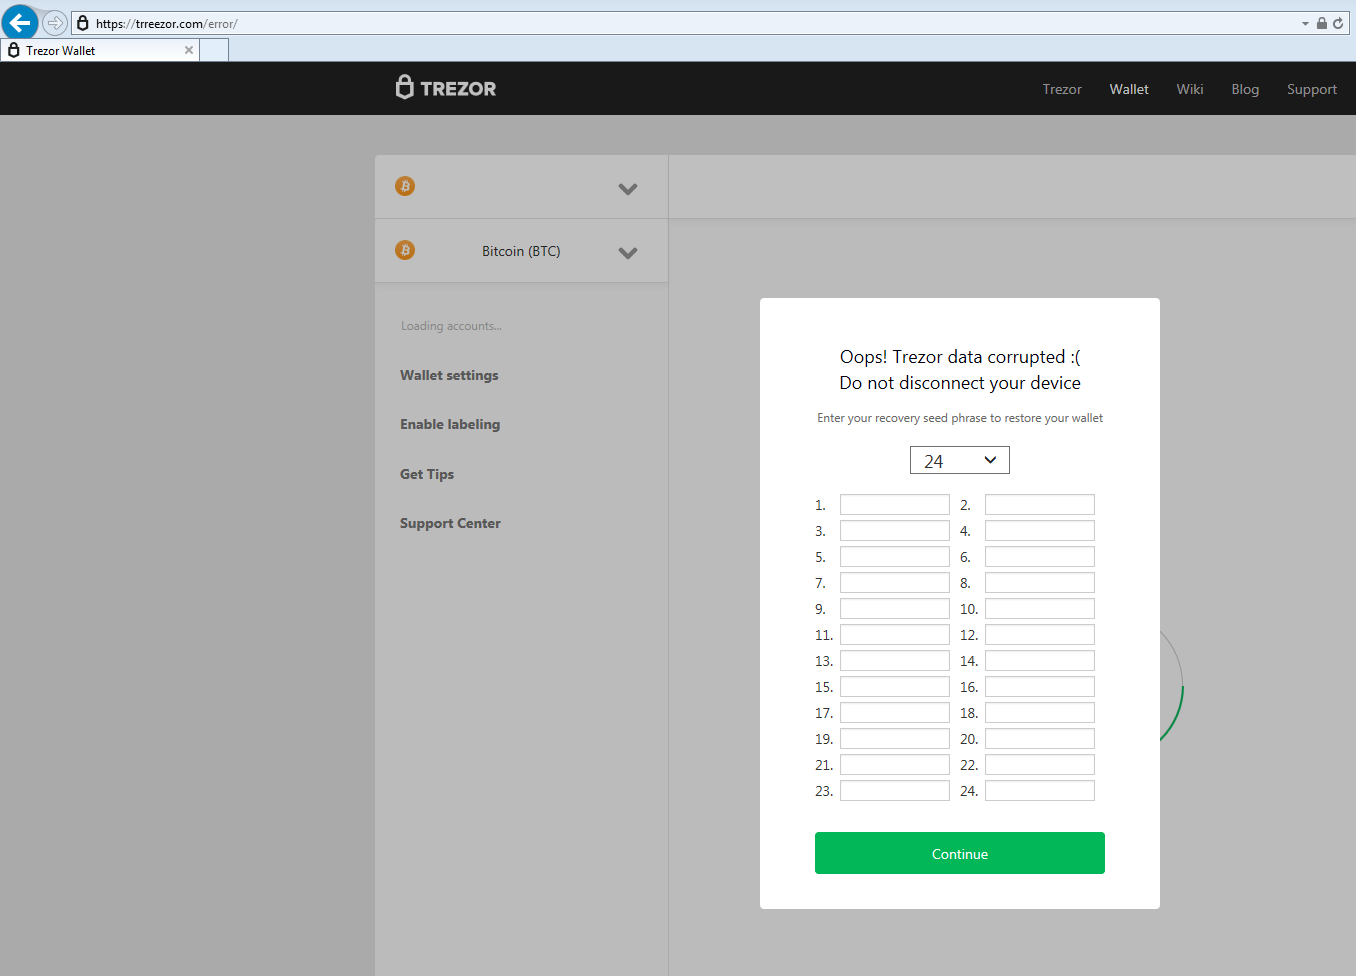The width and height of the screenshot is (1356, 976).
Task: Open the address bar history dropdown arrow
Action: (1305, 24)
